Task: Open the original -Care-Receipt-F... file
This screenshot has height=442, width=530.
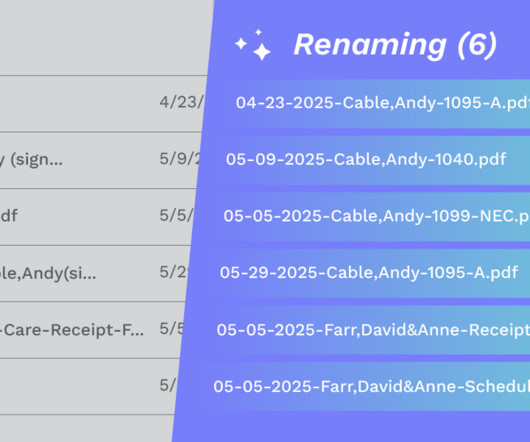Action: click(x=72, y=330)
